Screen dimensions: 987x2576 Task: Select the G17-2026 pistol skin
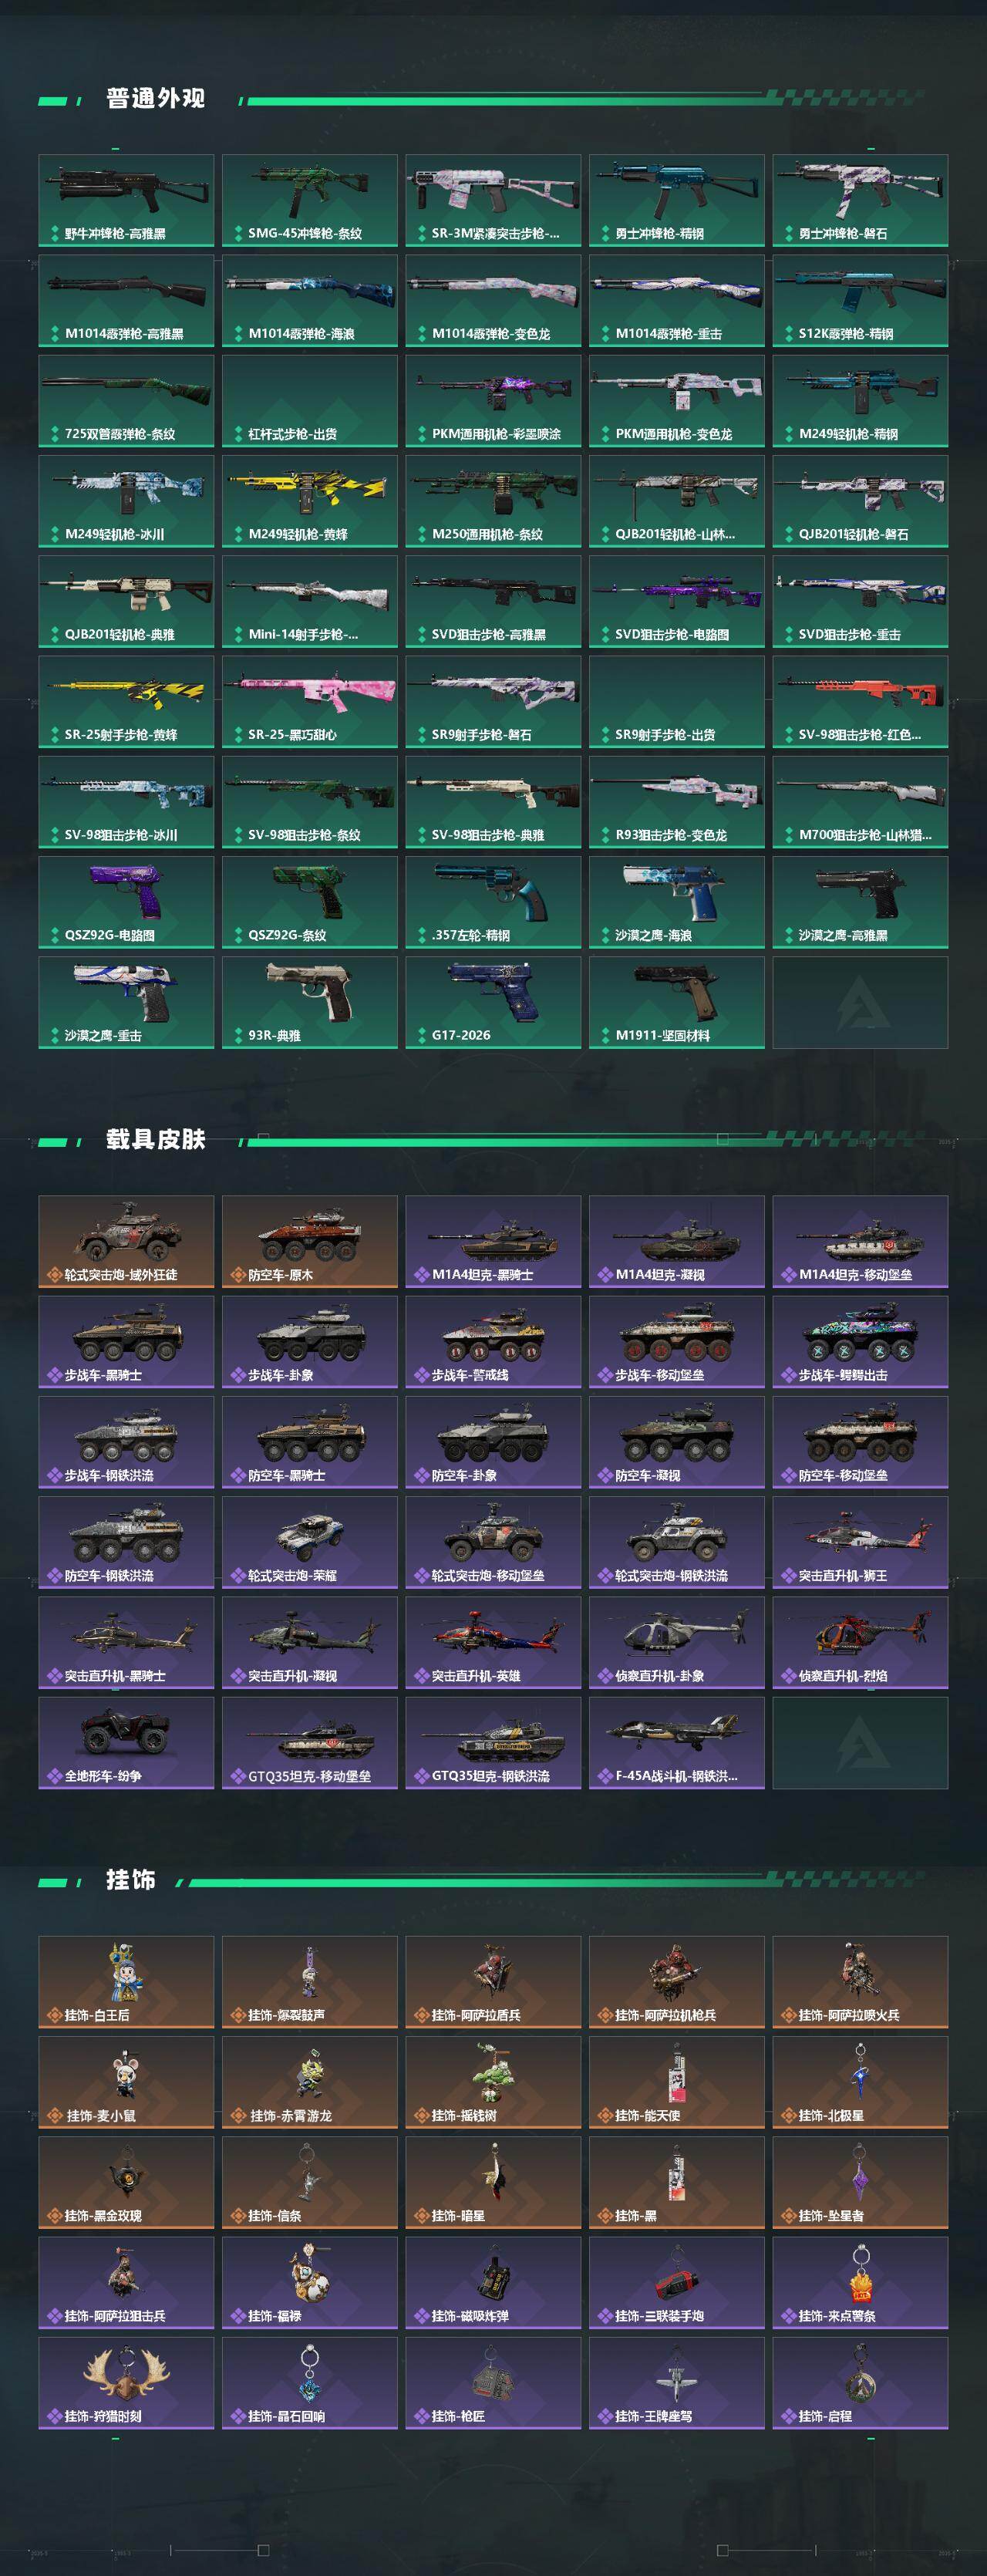[x=493, y=1002]
